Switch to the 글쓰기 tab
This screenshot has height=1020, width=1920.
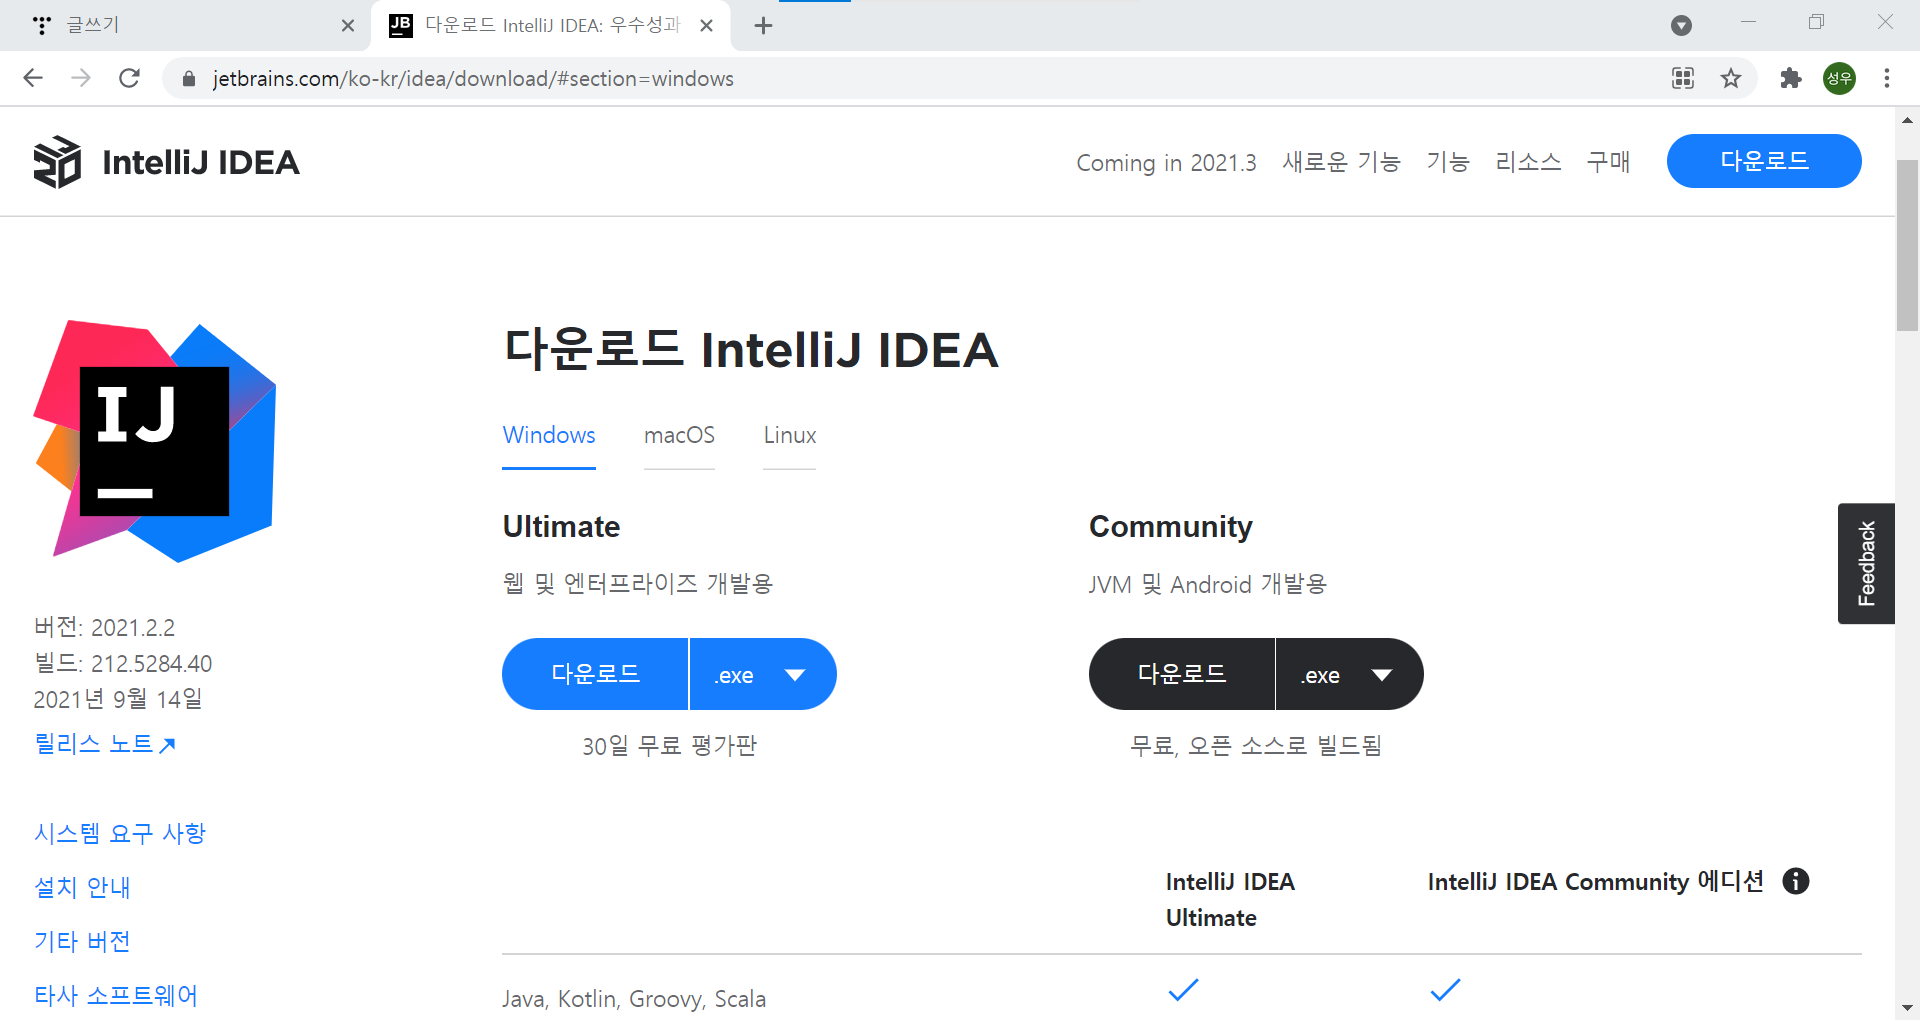(x=185, y=25)
